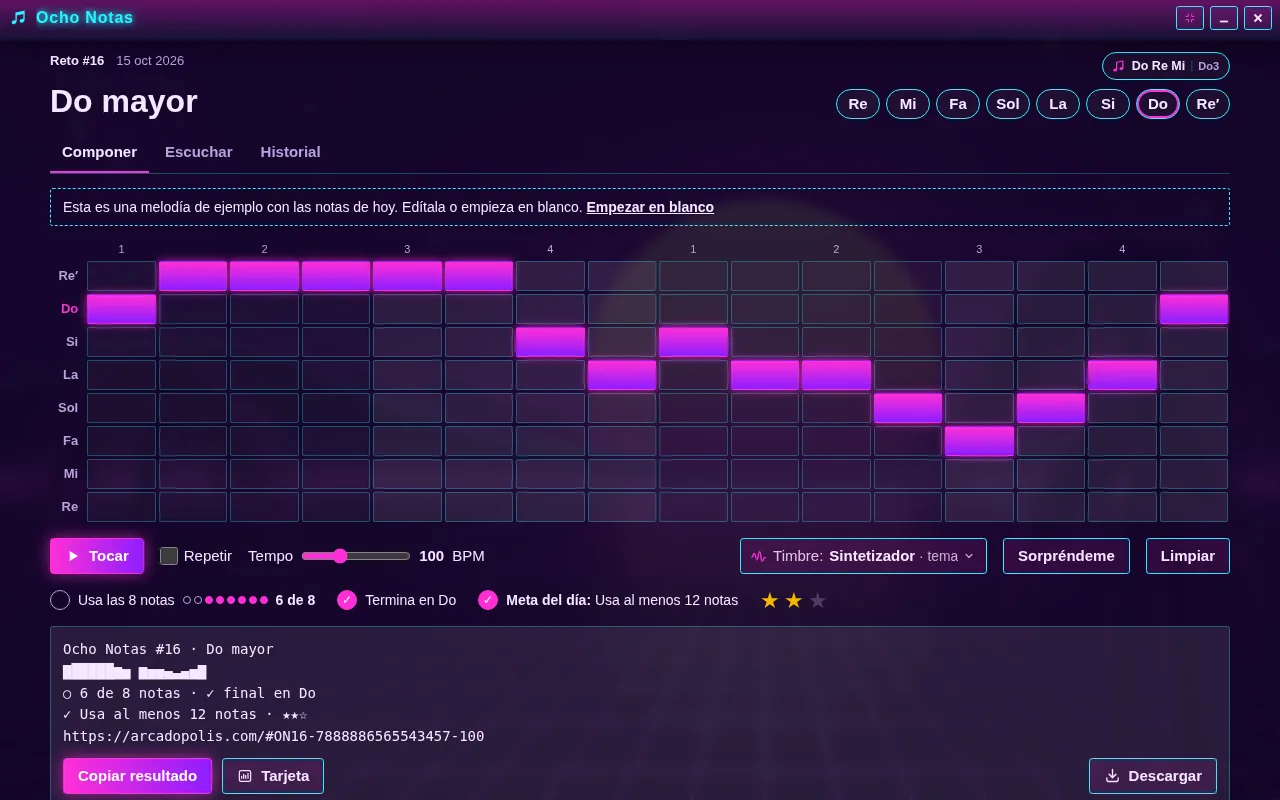Click the Mi note pill at the top
1280x800 pixels.
coord(908,104)
